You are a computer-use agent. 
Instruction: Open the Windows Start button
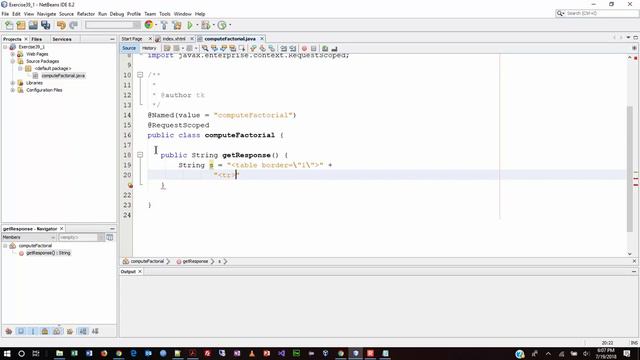coord(7,353)
